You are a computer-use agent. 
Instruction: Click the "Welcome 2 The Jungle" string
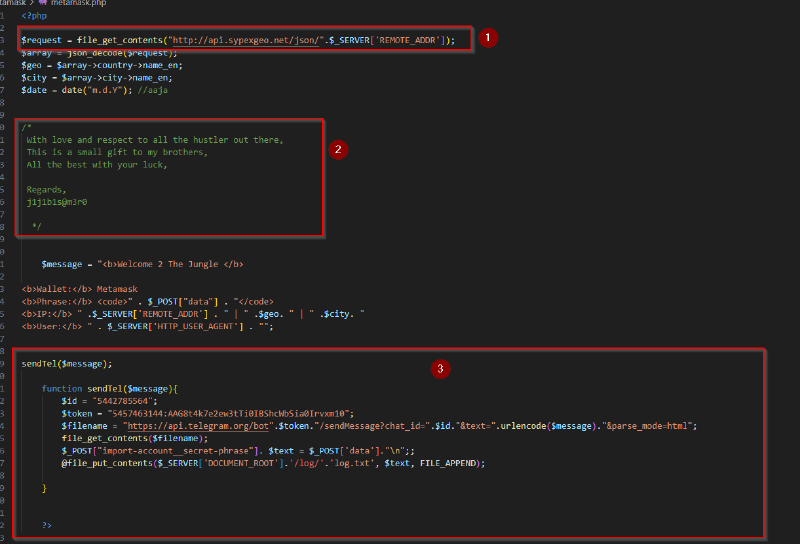tap(167, 264)
